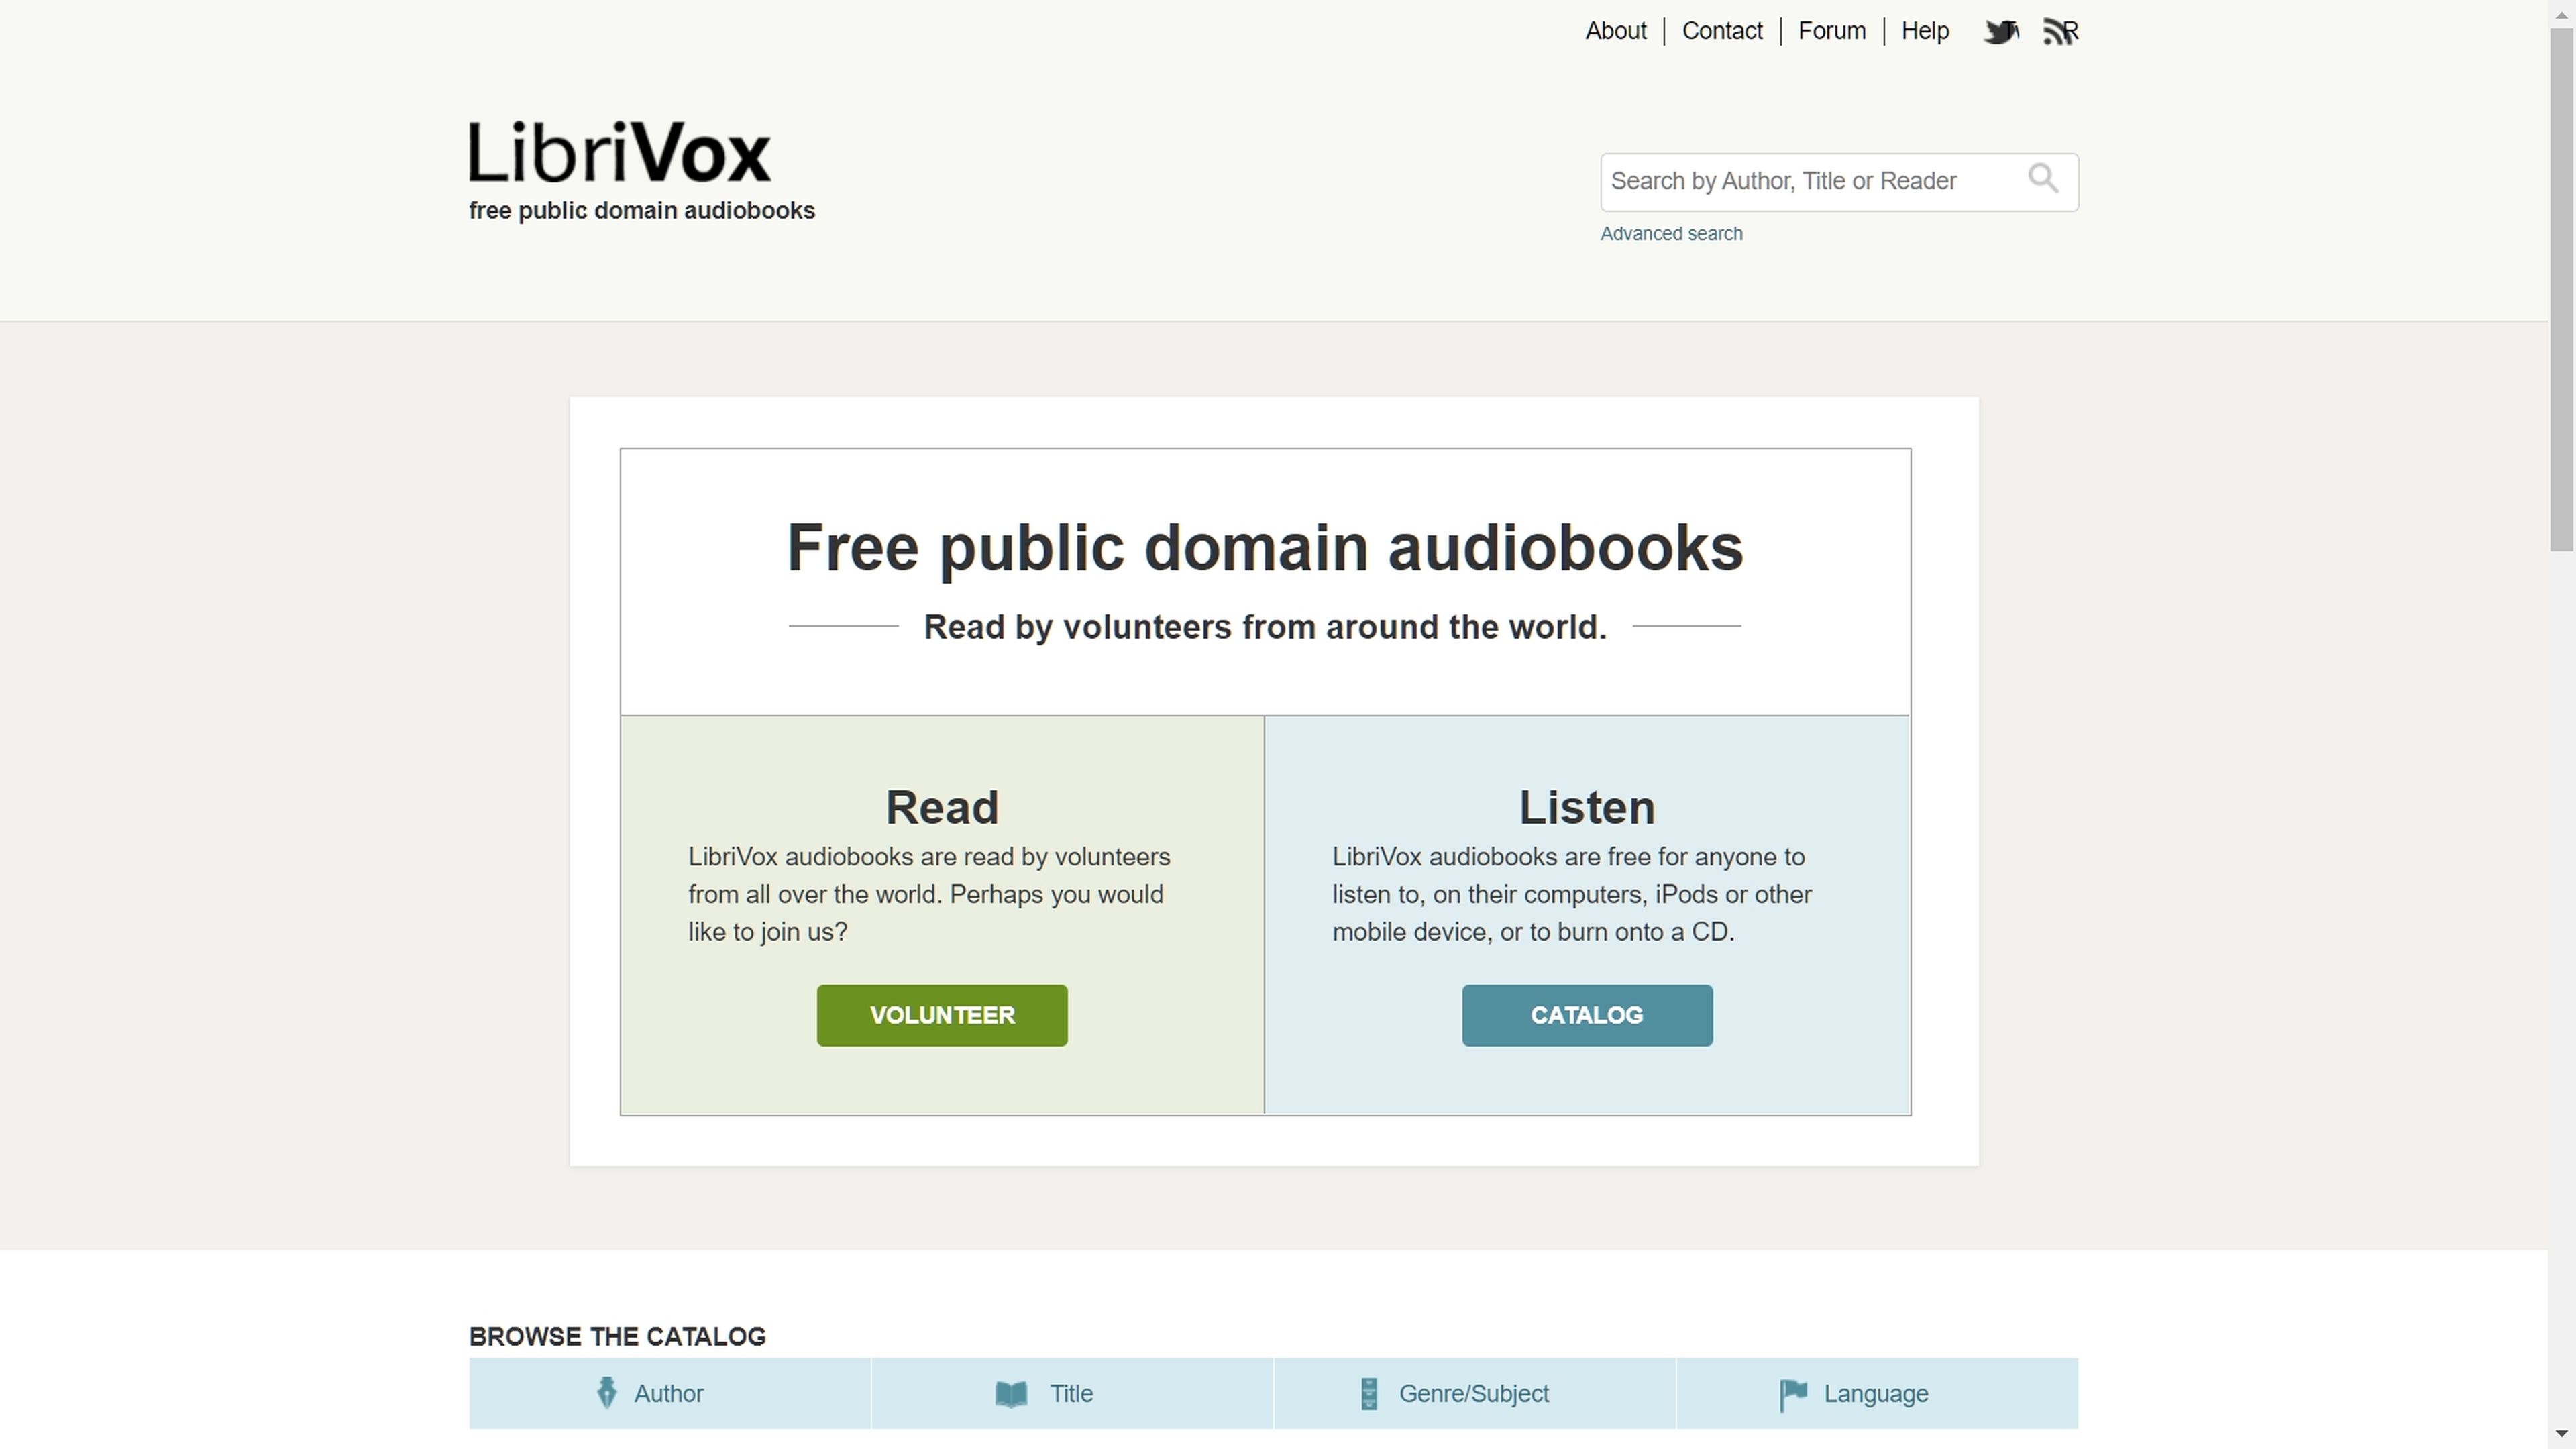Click the "Listen" heading

click(1587, 807)
